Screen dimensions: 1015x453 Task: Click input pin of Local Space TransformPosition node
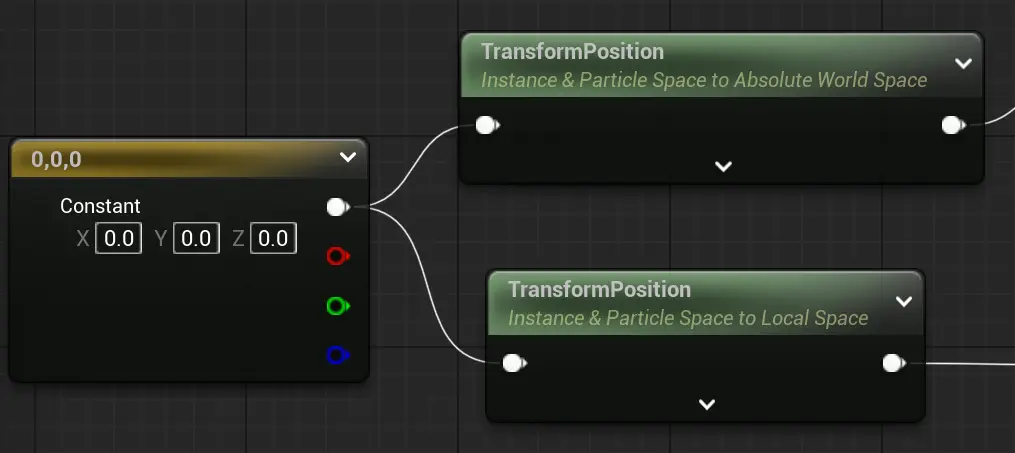513,363
